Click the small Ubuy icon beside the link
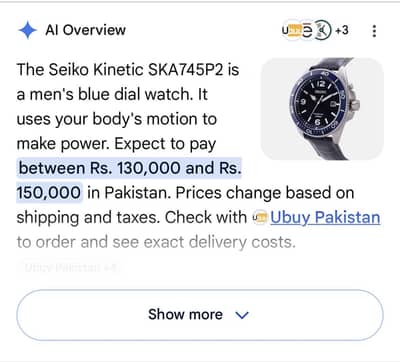 click(260, 218)
